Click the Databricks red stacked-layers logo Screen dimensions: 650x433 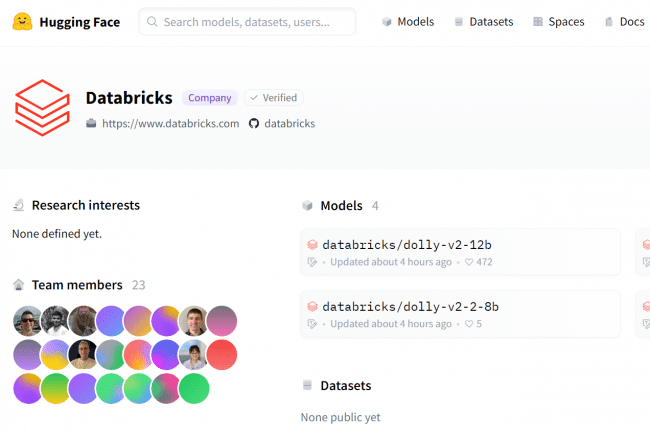42,108
